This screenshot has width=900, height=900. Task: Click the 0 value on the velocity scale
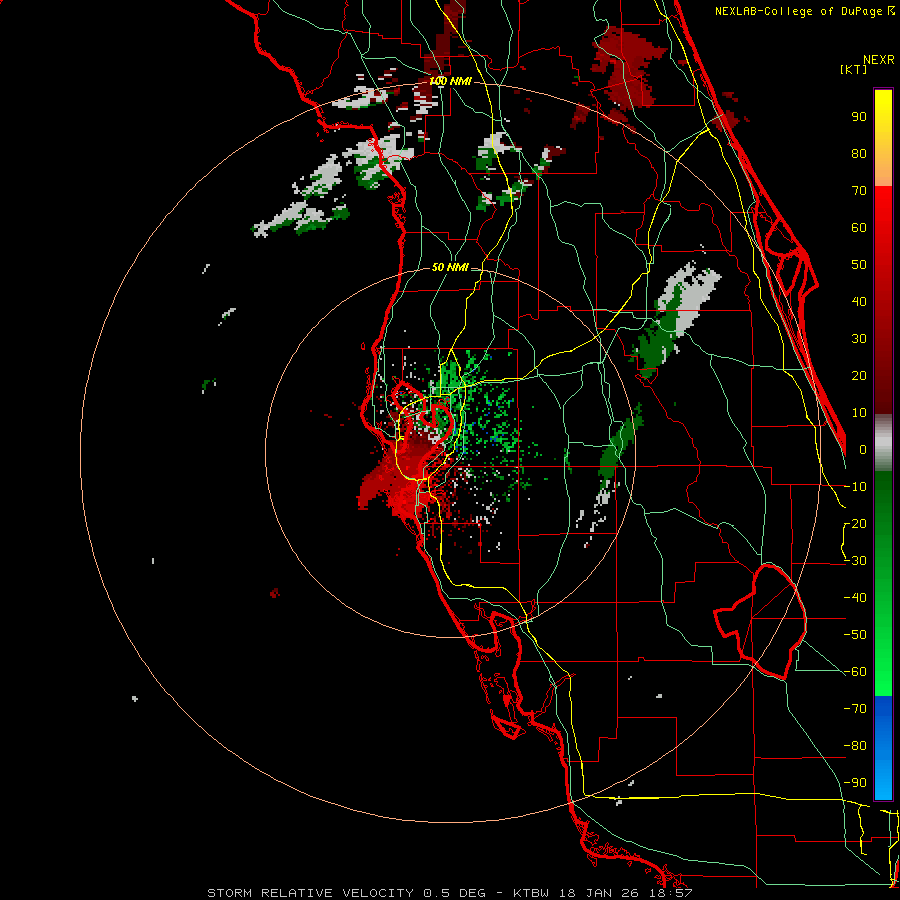pos(863,450)
